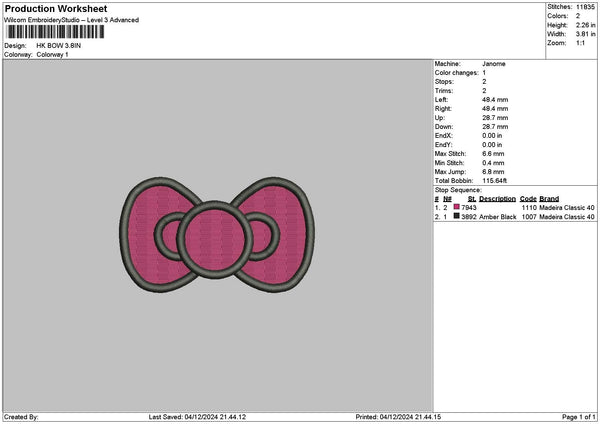Image resolution: width=600 pixels, height=424 pixels.
Task: Click the Width value 3.81 in
Action: 585,34
